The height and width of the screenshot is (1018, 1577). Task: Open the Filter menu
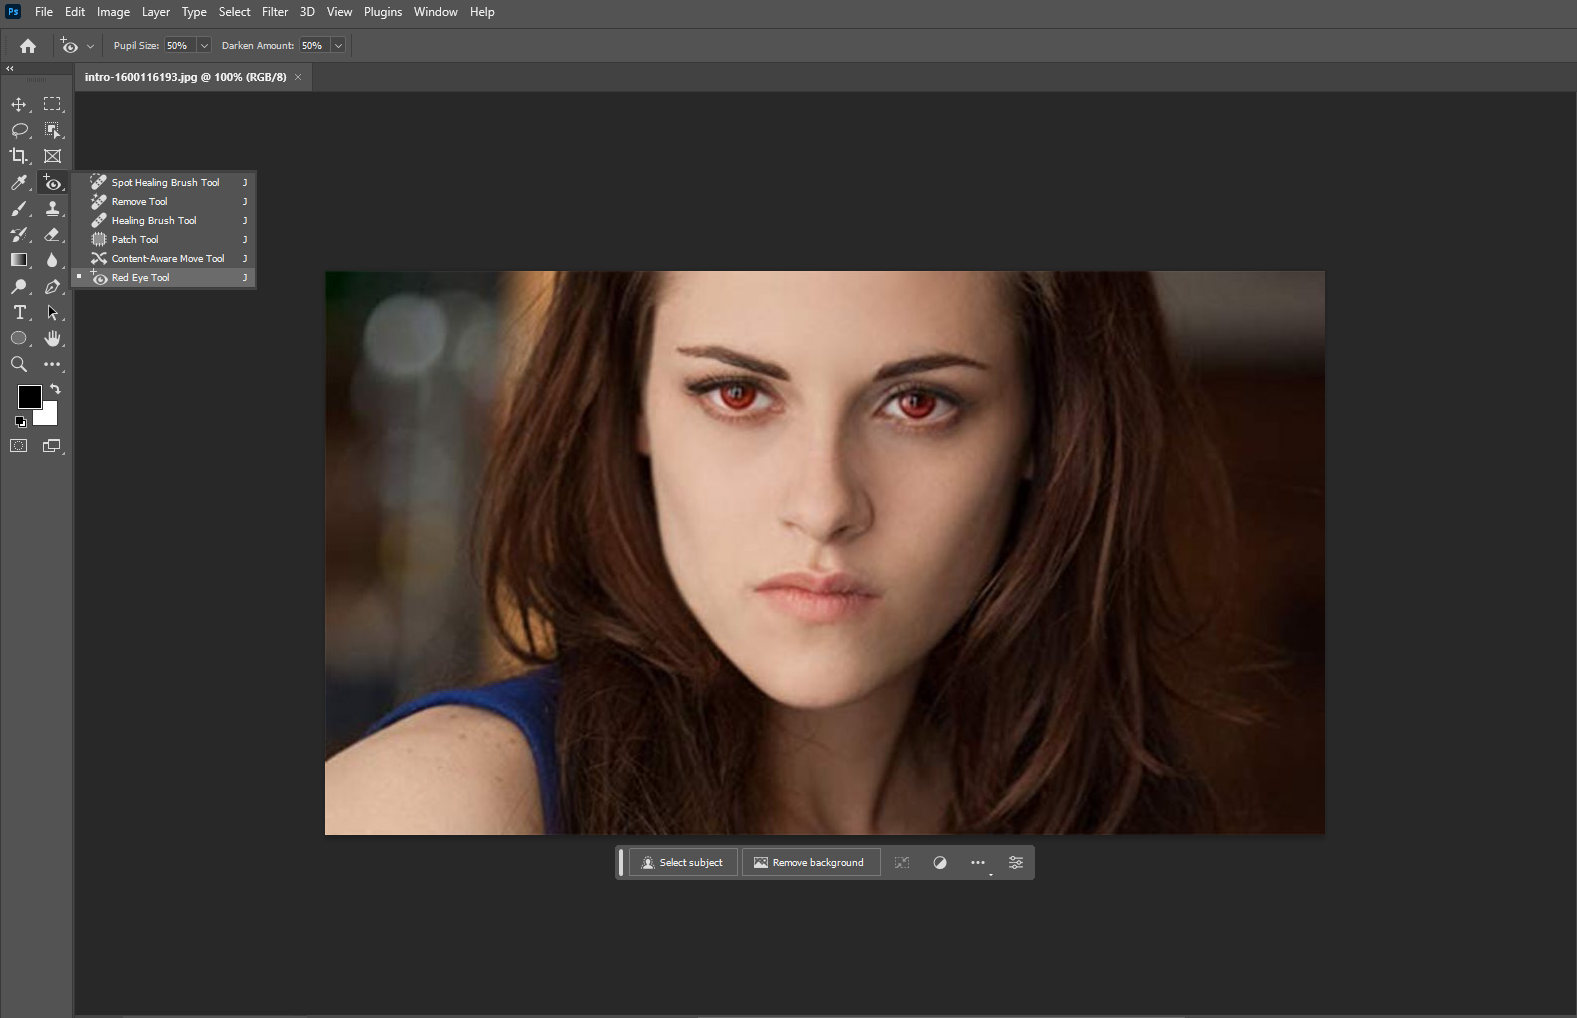tap(274, 12)
